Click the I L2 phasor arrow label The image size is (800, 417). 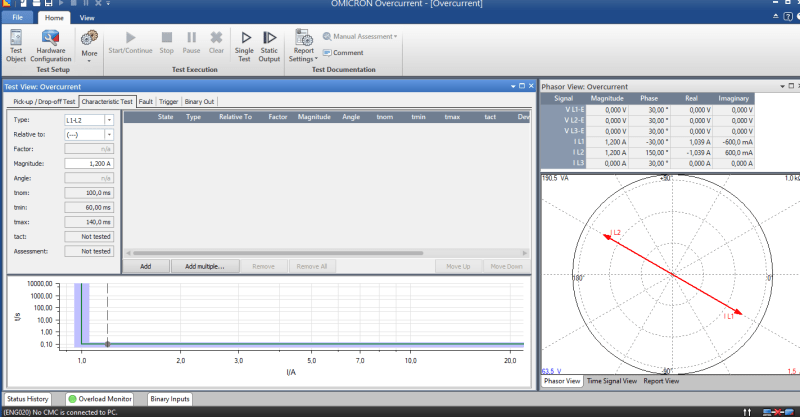pyautogui.click(x=615, y=233)
